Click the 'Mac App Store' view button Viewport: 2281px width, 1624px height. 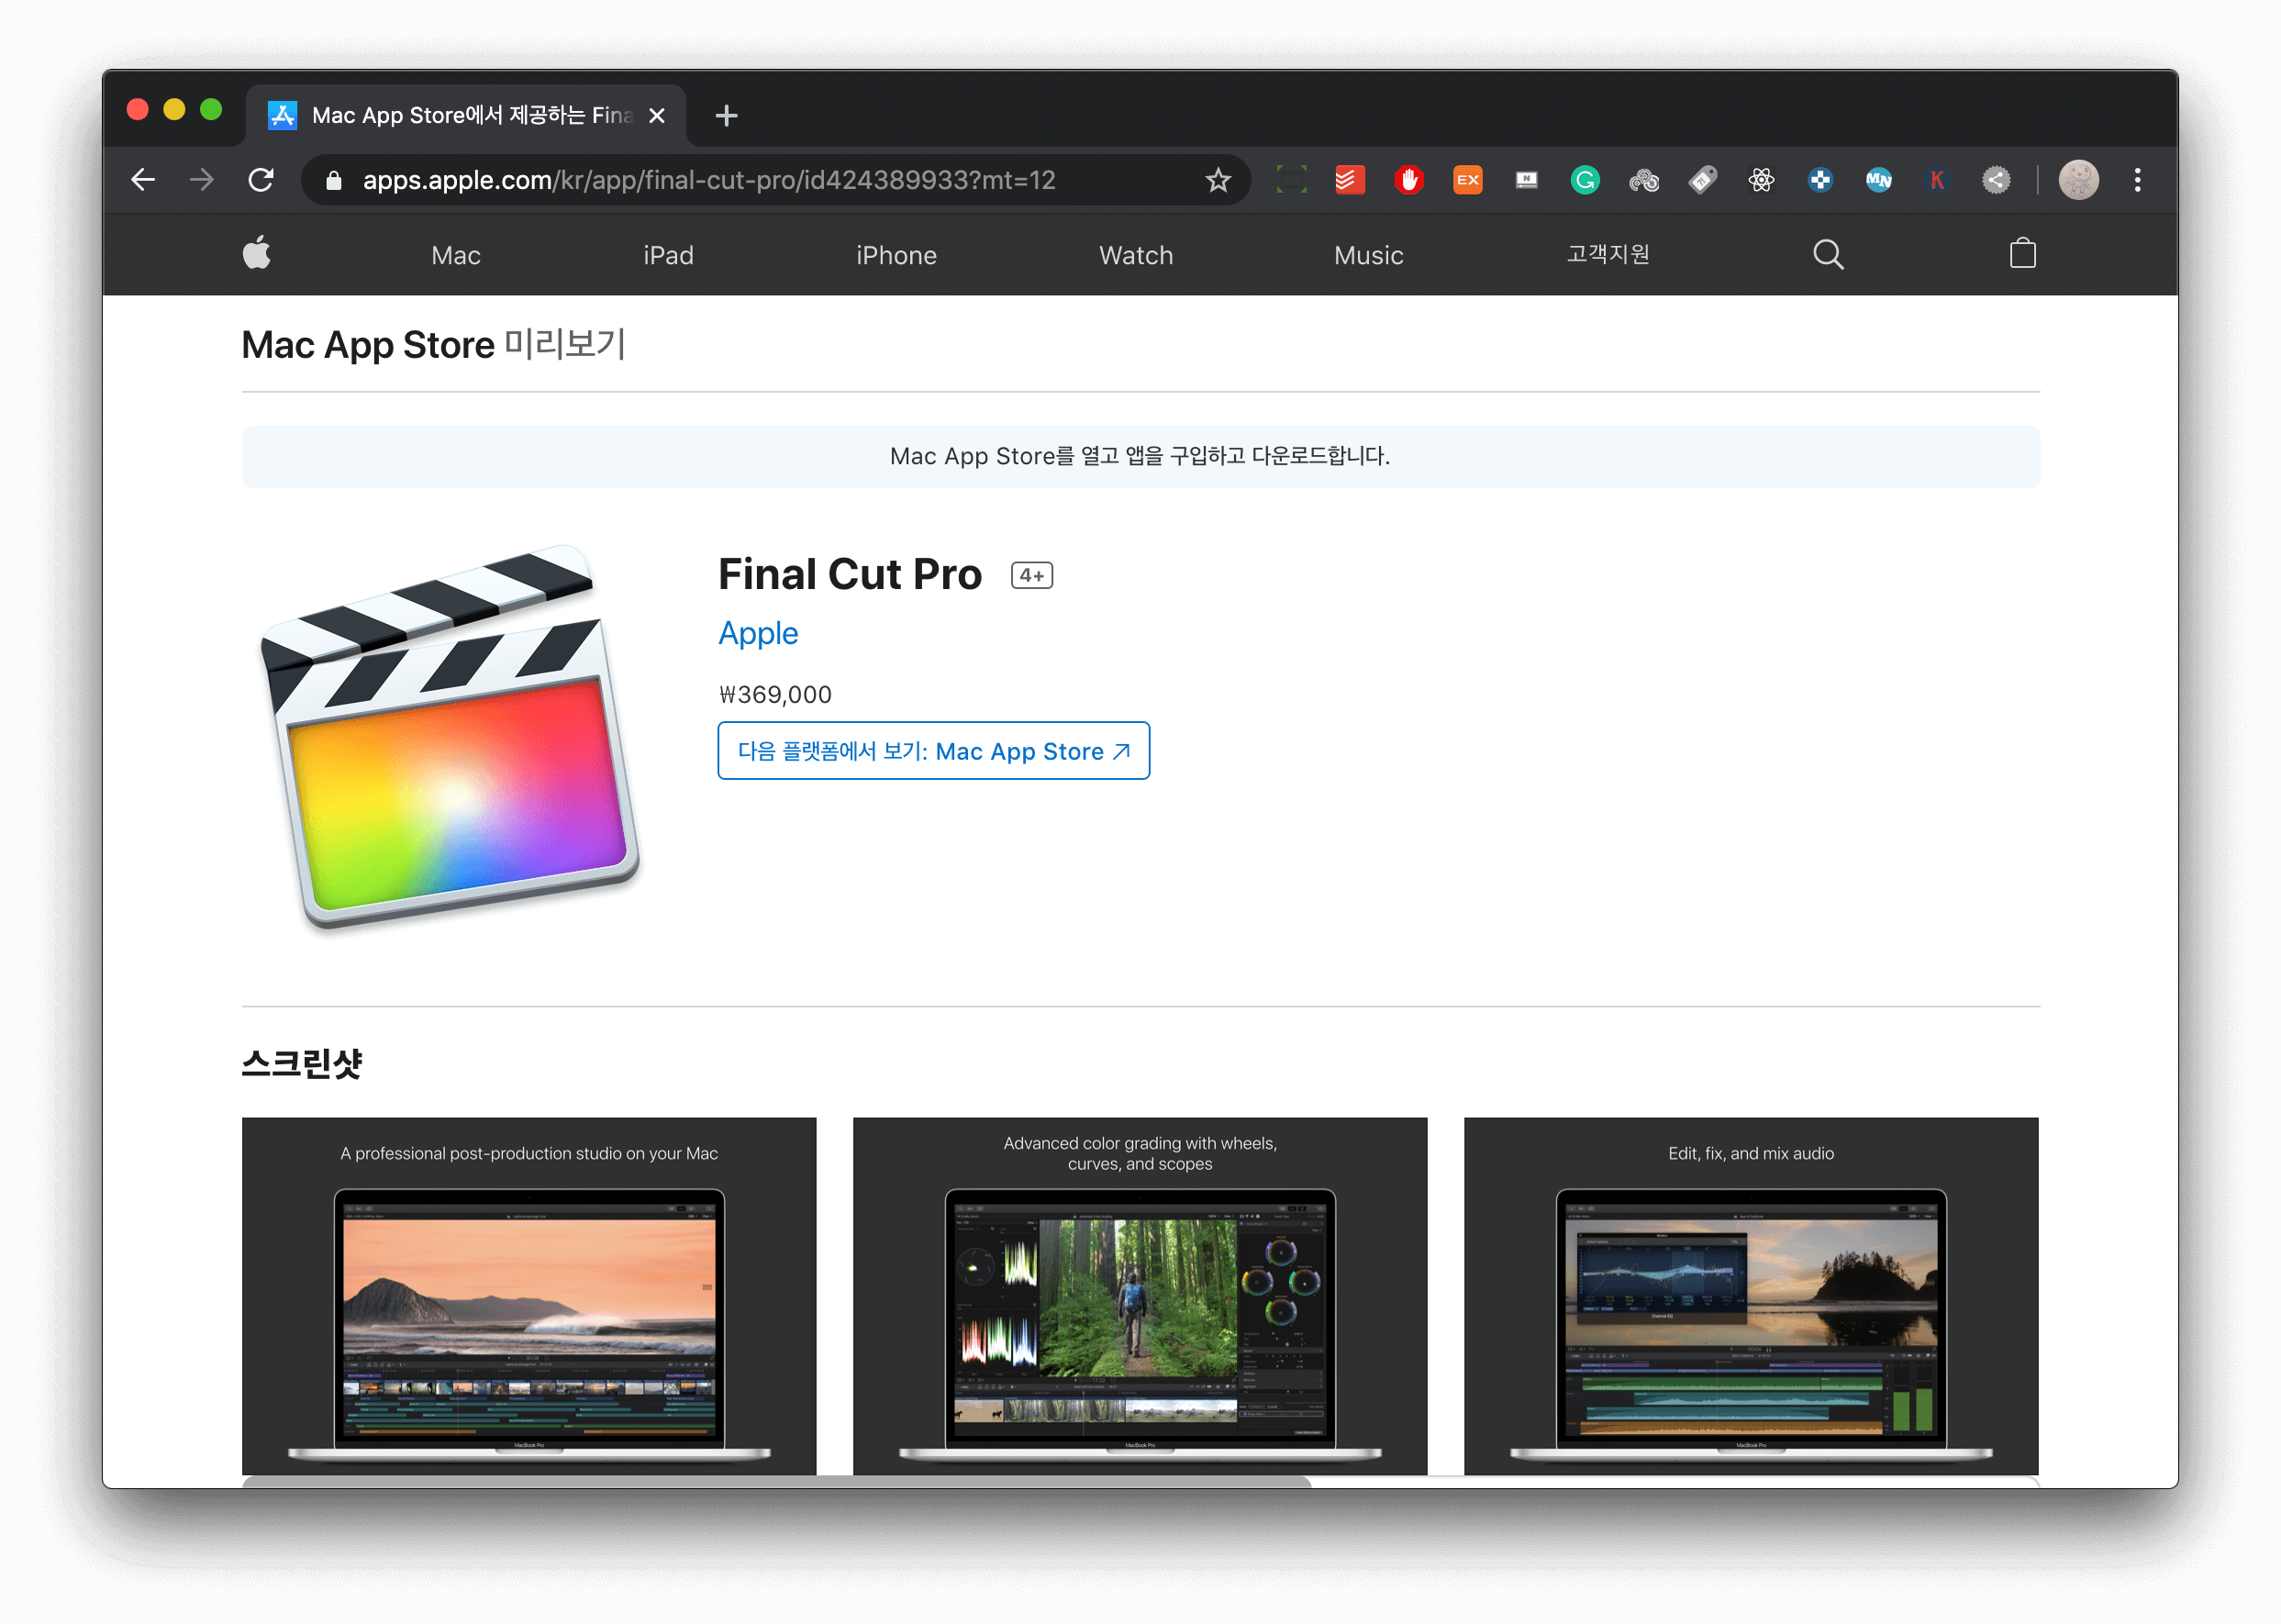pos(933,751)
